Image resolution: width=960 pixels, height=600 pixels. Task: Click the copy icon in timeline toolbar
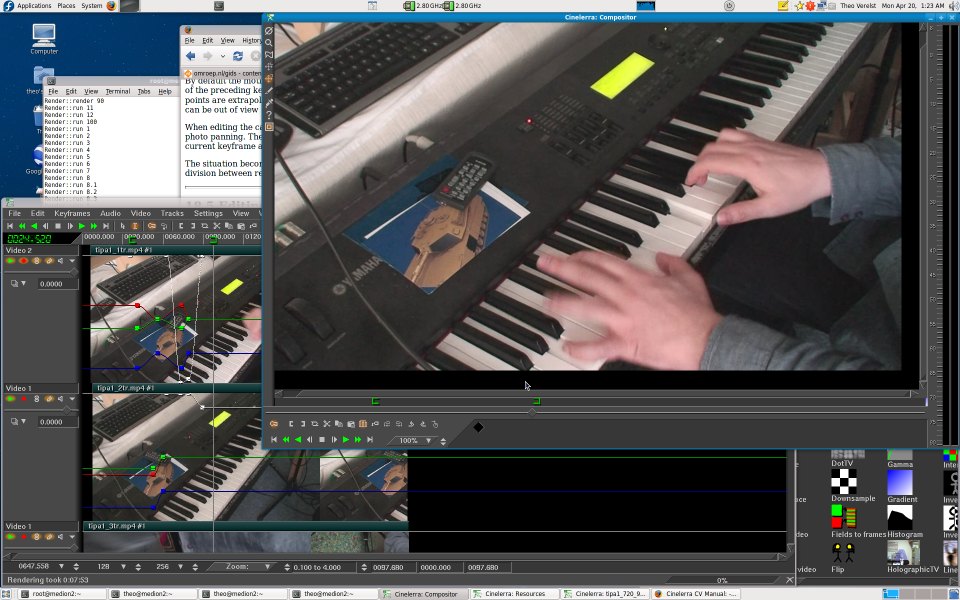228,226
